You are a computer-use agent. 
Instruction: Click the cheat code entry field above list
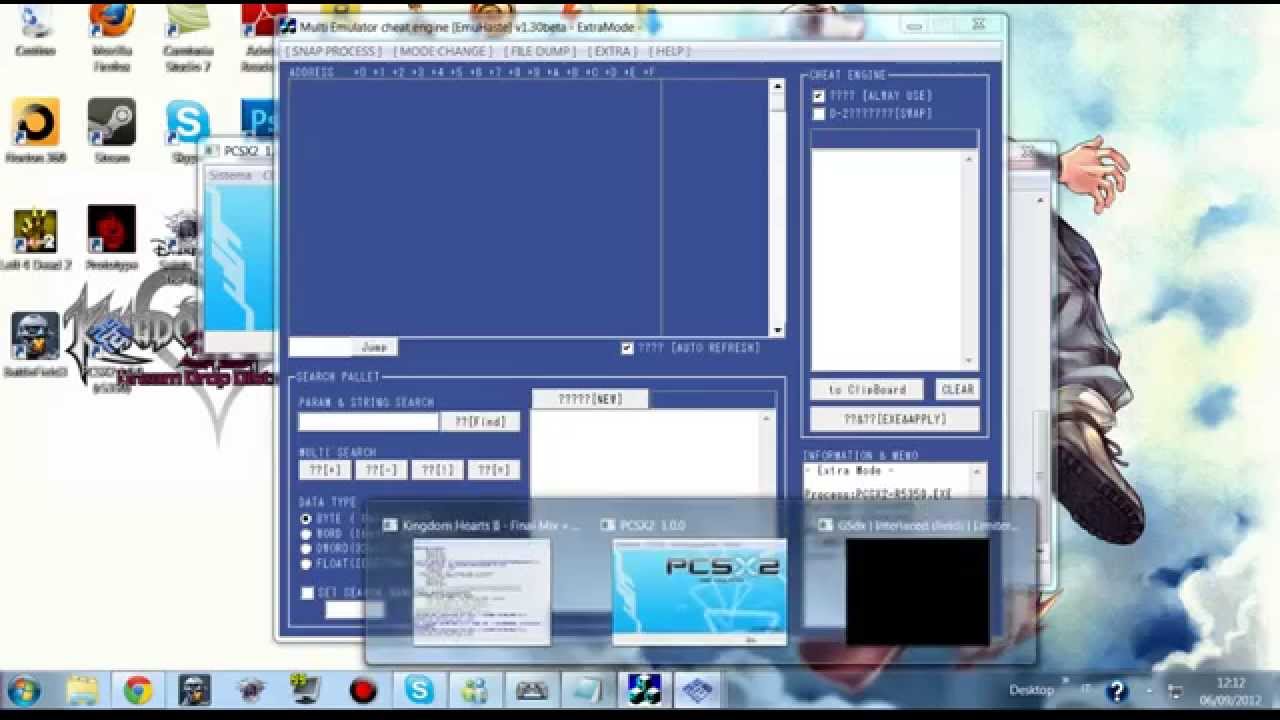tap(894, 139)
